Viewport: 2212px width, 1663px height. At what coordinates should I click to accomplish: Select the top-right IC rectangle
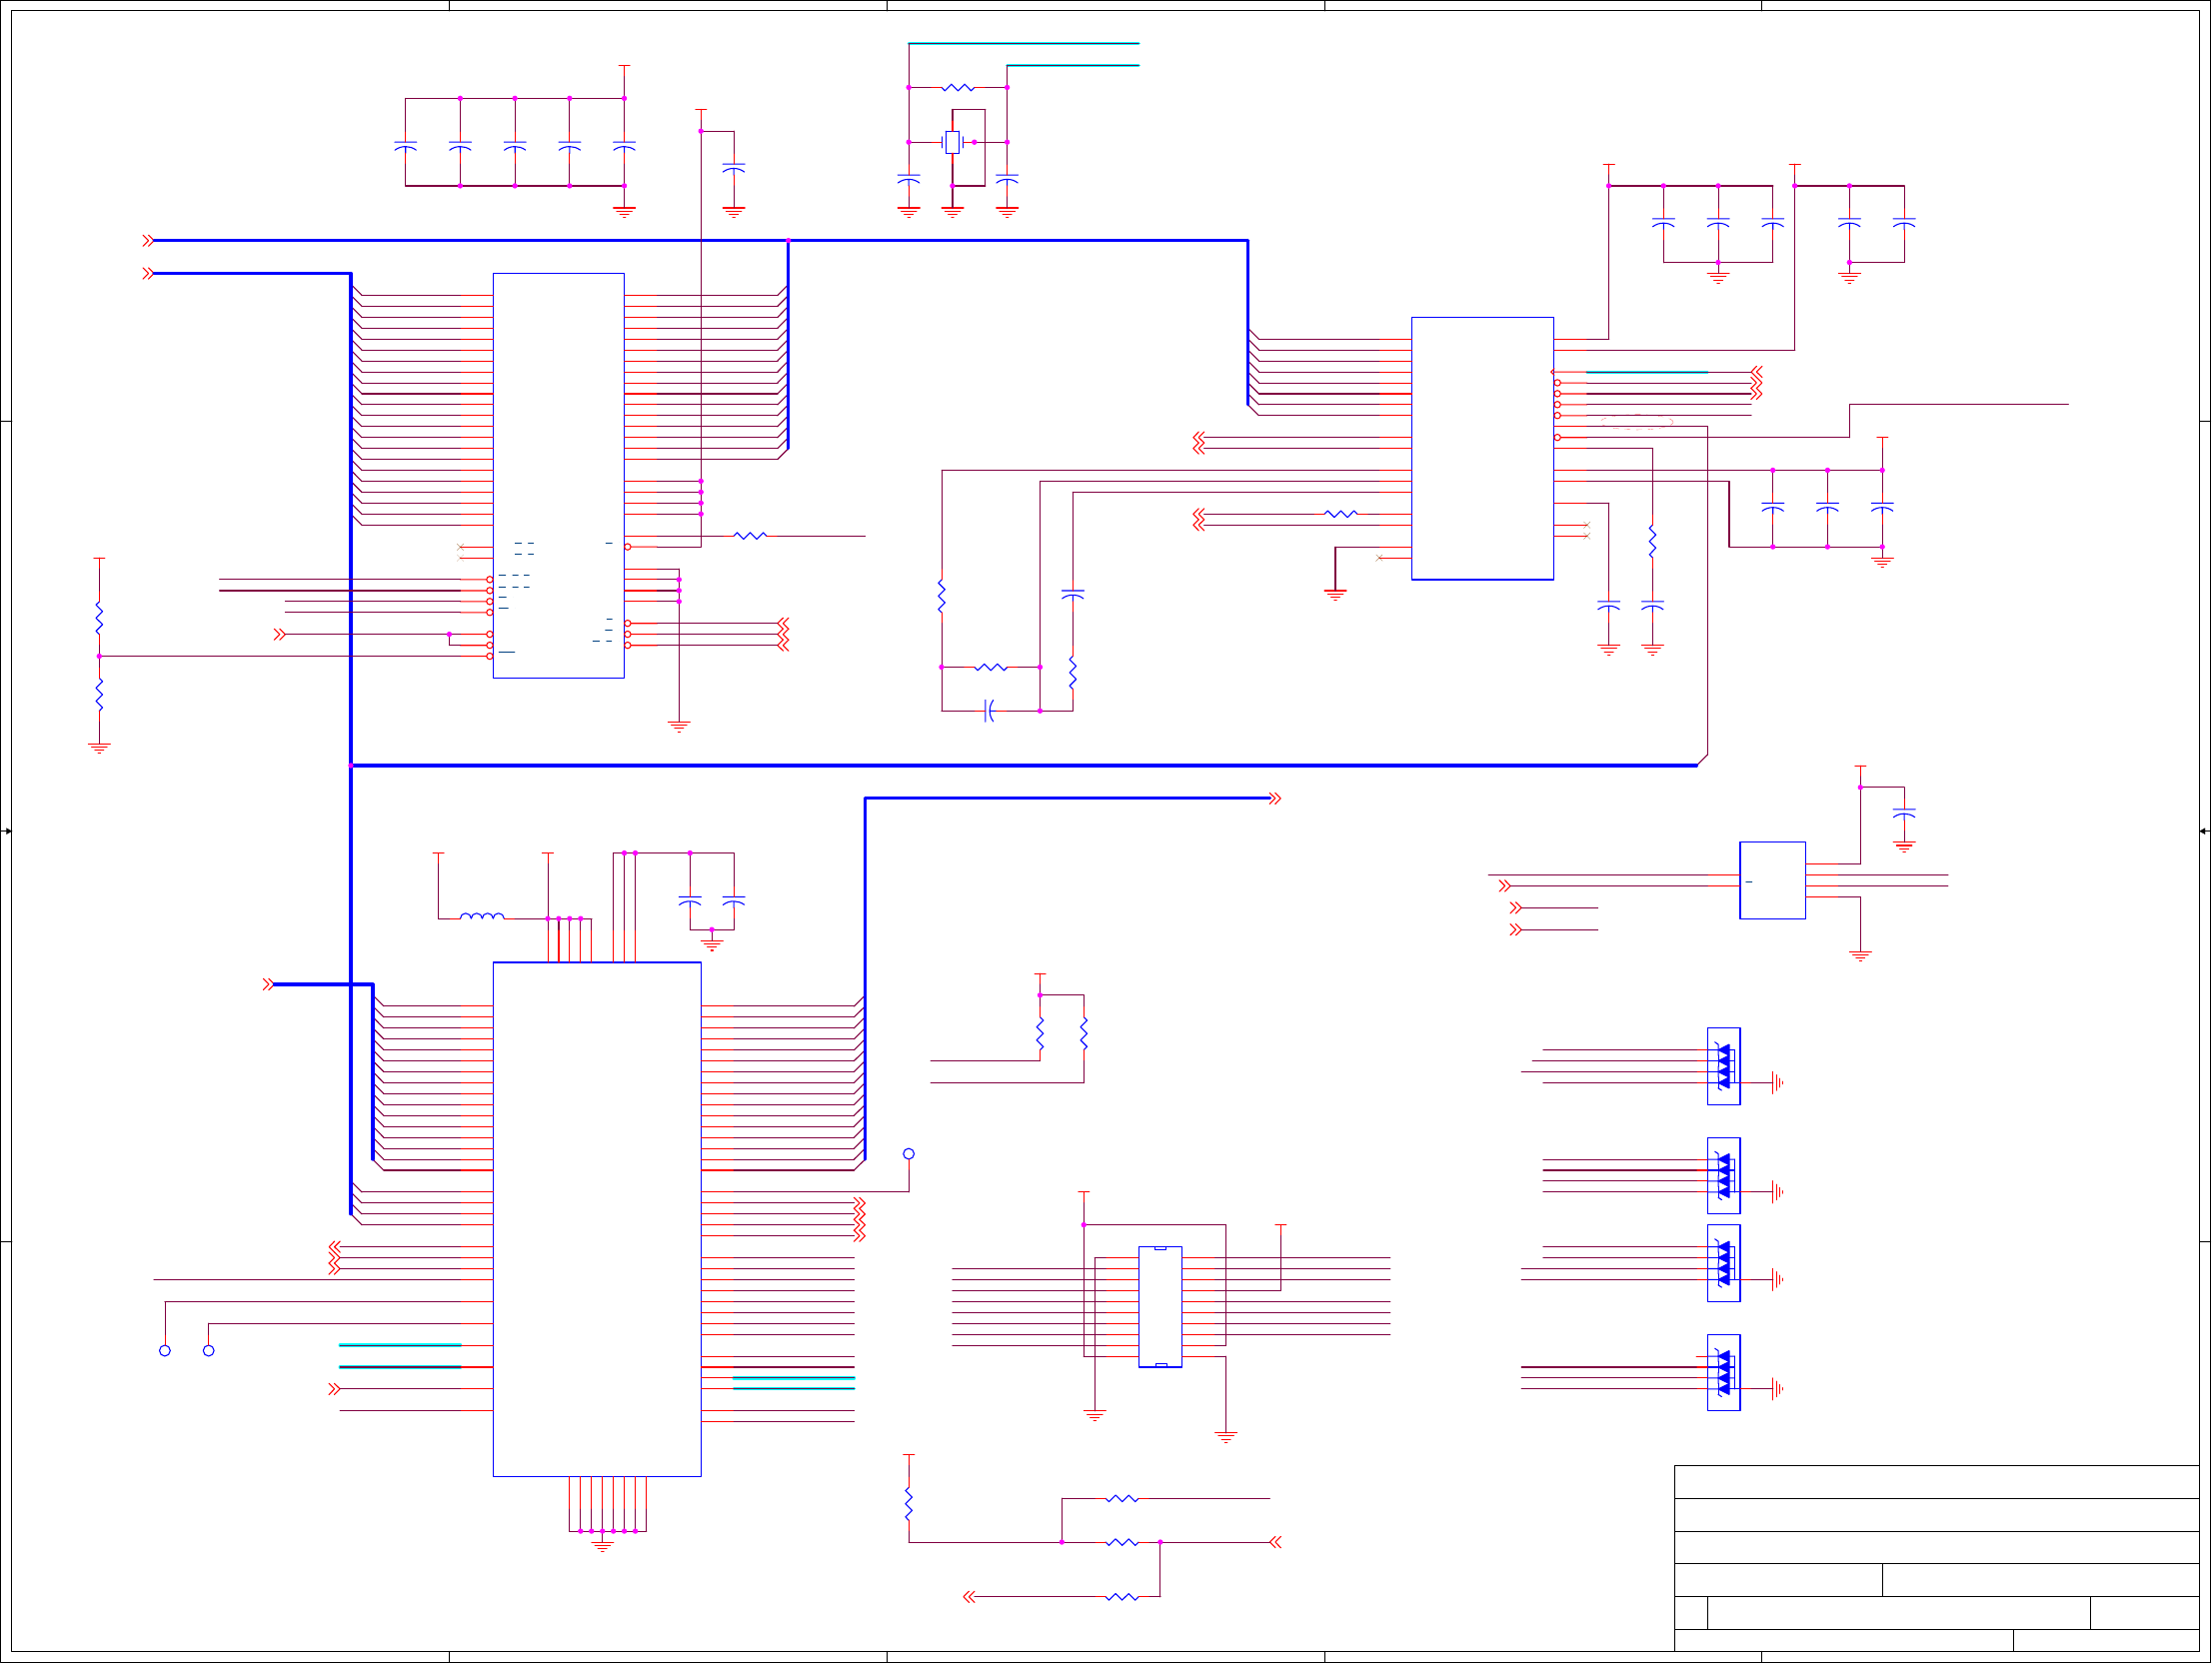[1482, 448]
